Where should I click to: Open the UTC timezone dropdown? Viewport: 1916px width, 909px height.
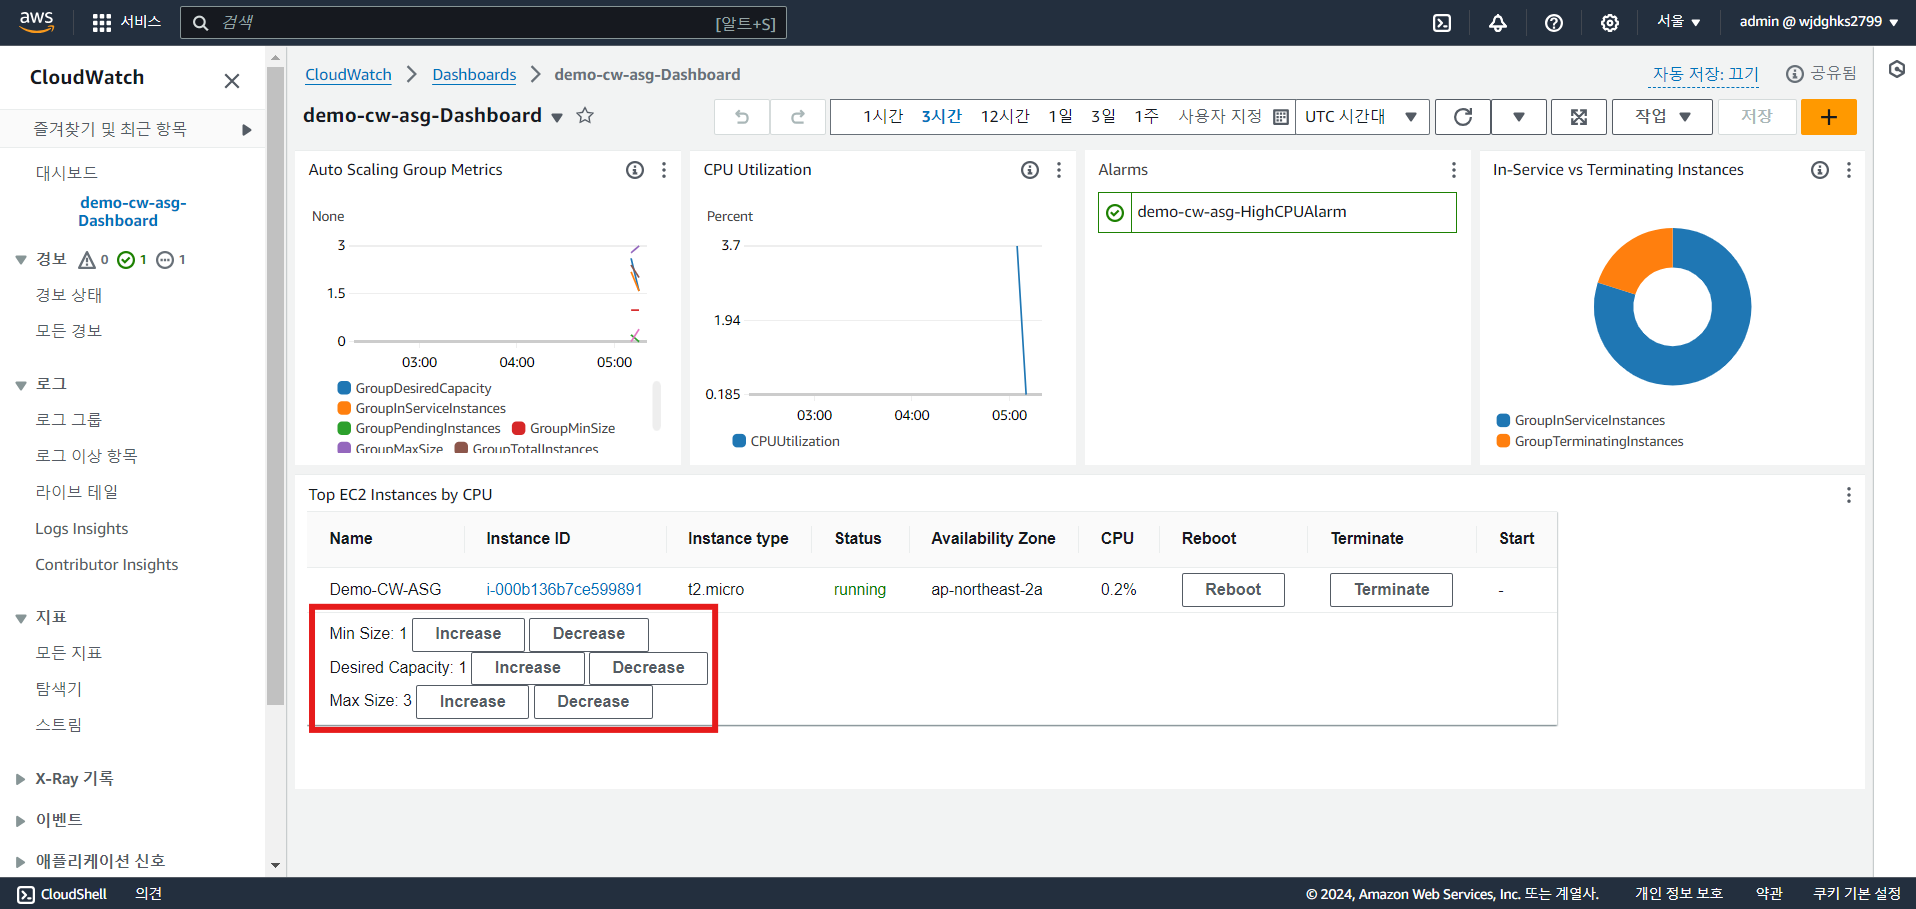tap(1361, 117)
